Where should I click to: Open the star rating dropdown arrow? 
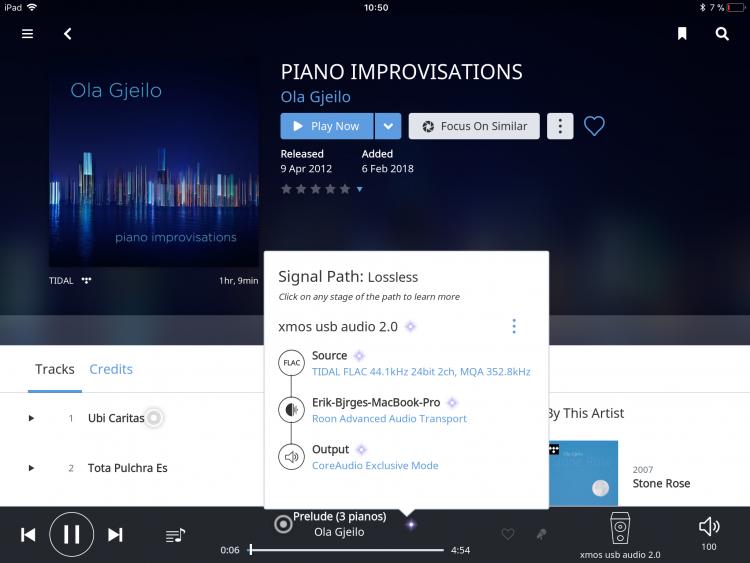coord(360,189)
